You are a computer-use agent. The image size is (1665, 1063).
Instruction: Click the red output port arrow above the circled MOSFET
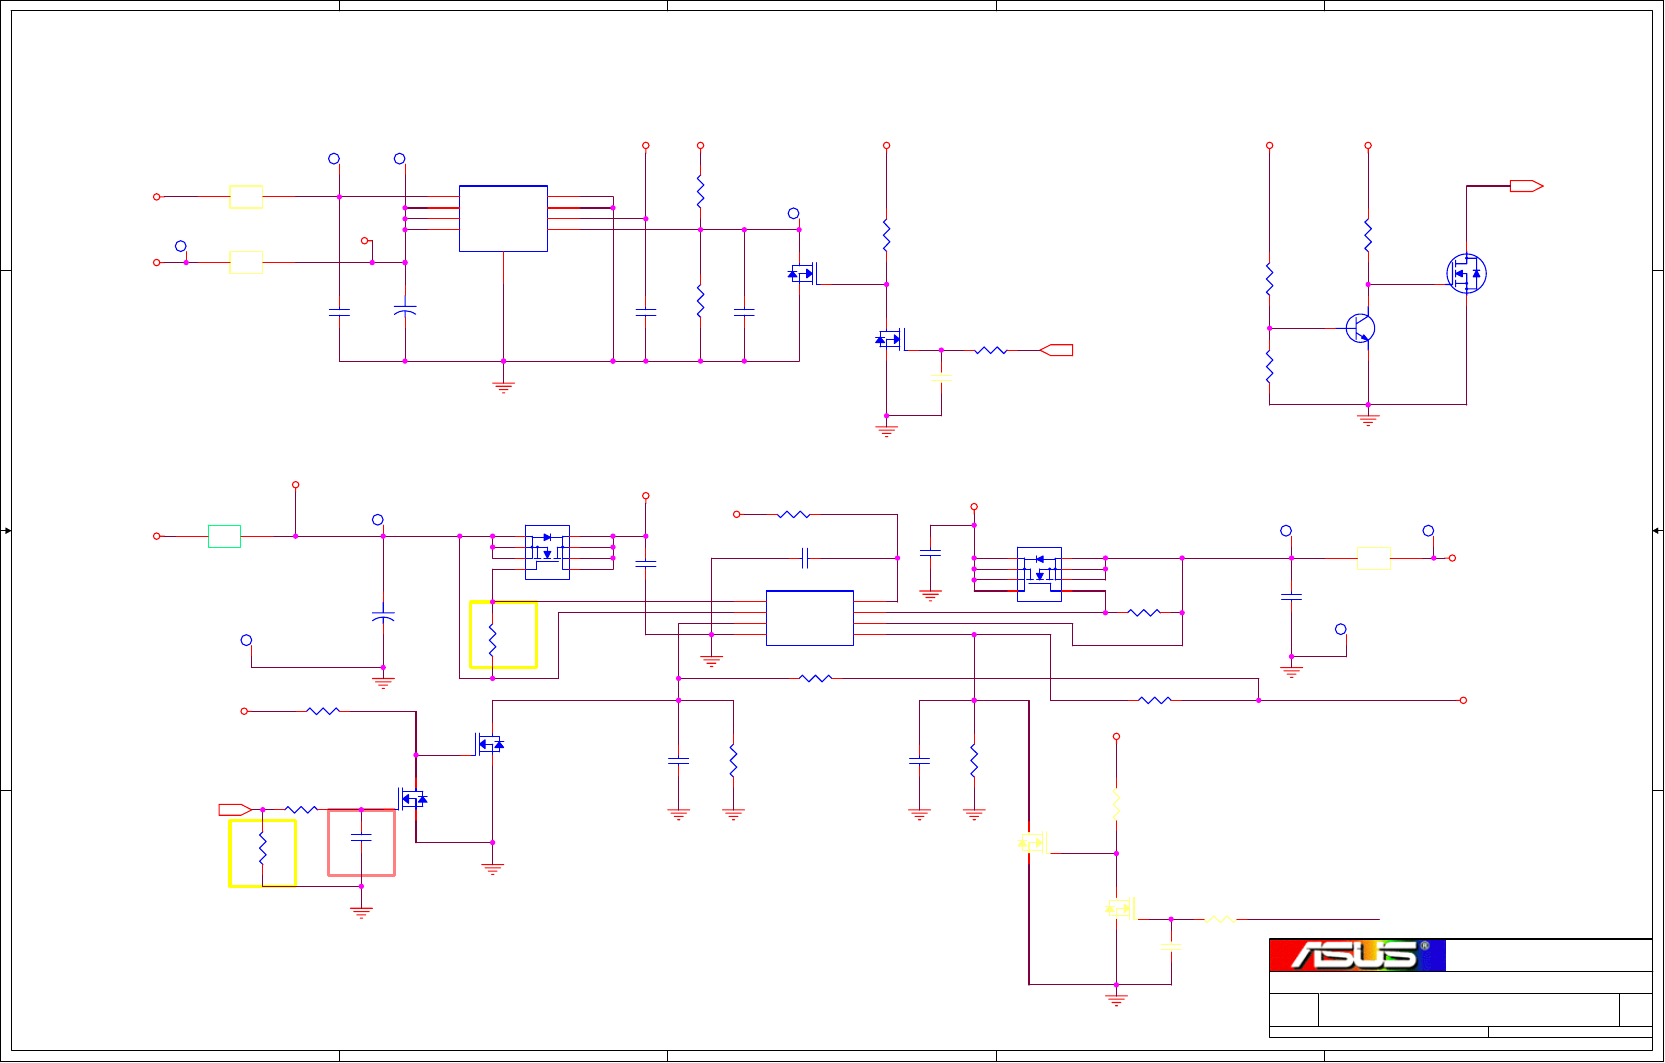click(1526, 186)
